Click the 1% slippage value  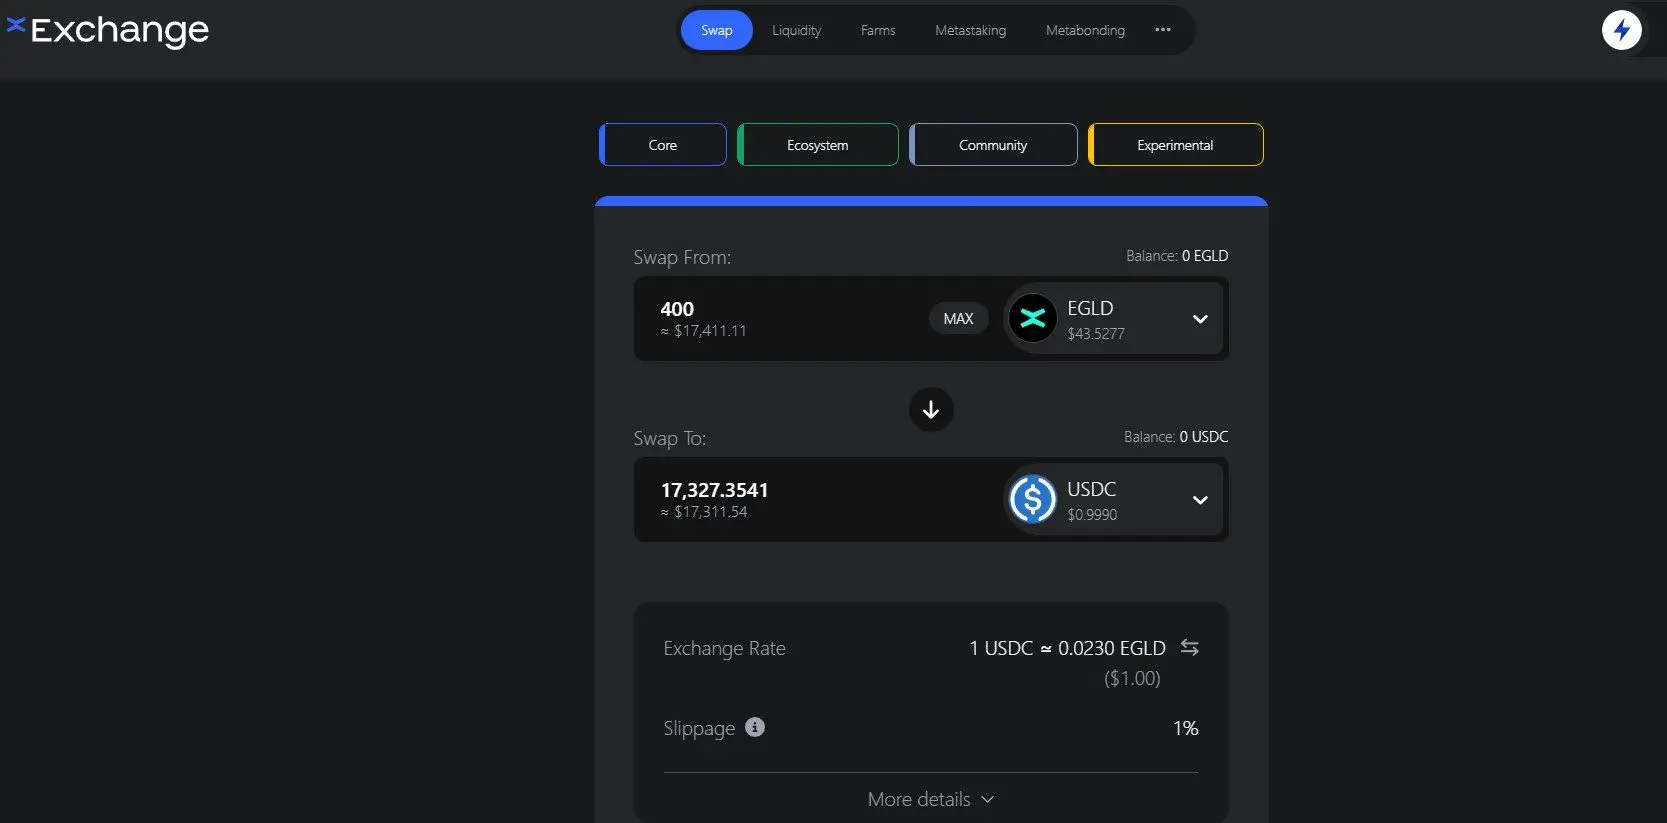(x=1185, y=728)
